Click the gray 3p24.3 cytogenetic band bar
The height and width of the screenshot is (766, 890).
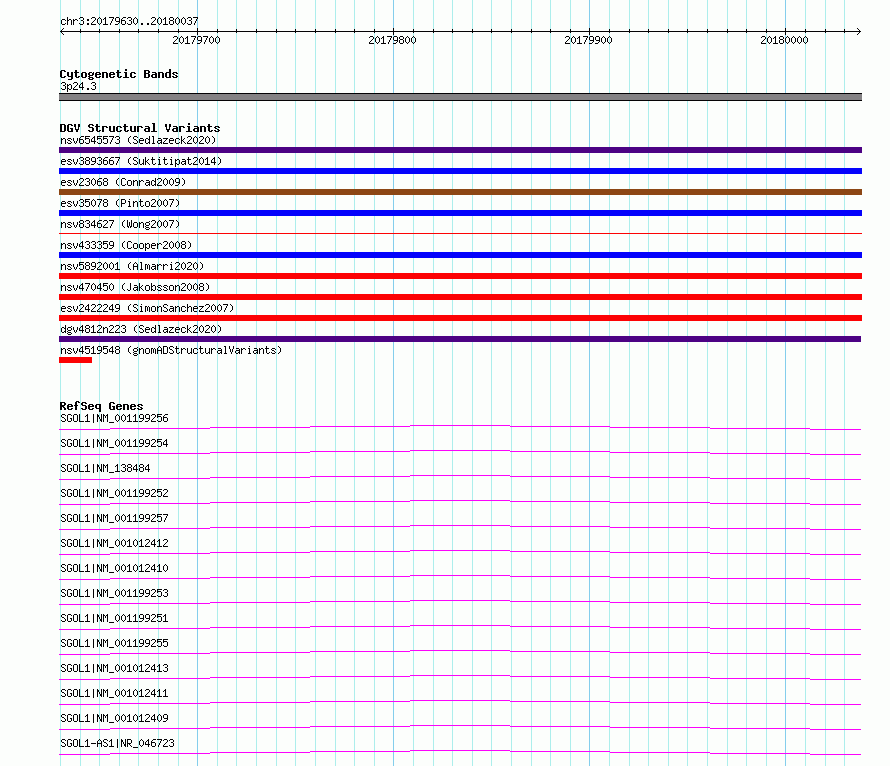click(x=460, y=97)
